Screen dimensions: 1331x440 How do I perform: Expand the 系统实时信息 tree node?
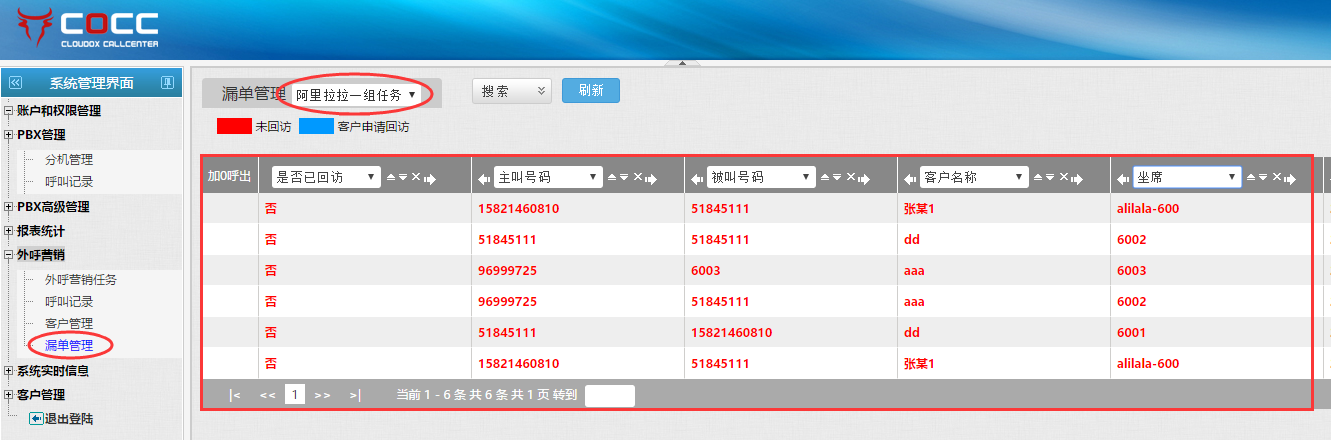9,371
